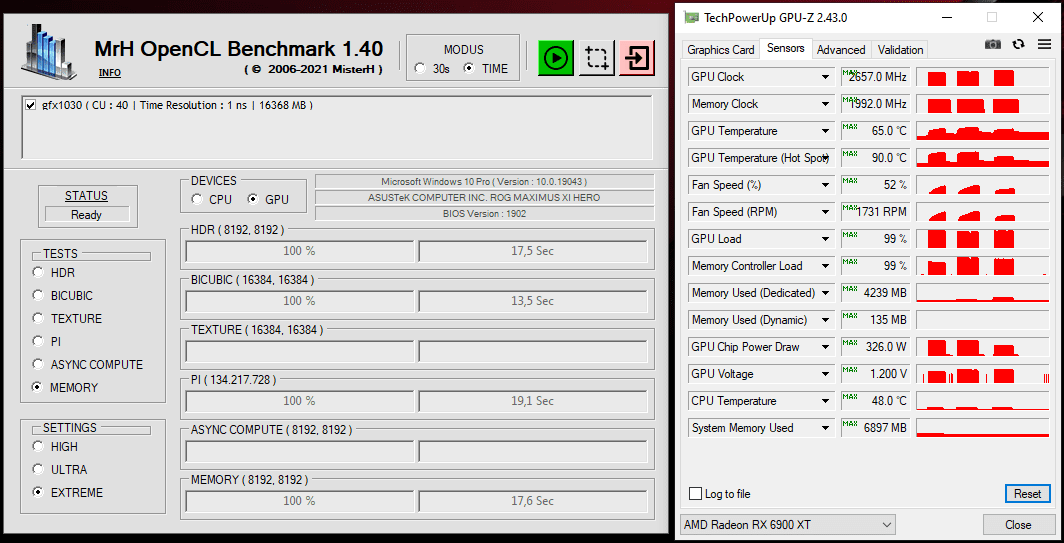Select the HIGH settings option

pos(38,447)
